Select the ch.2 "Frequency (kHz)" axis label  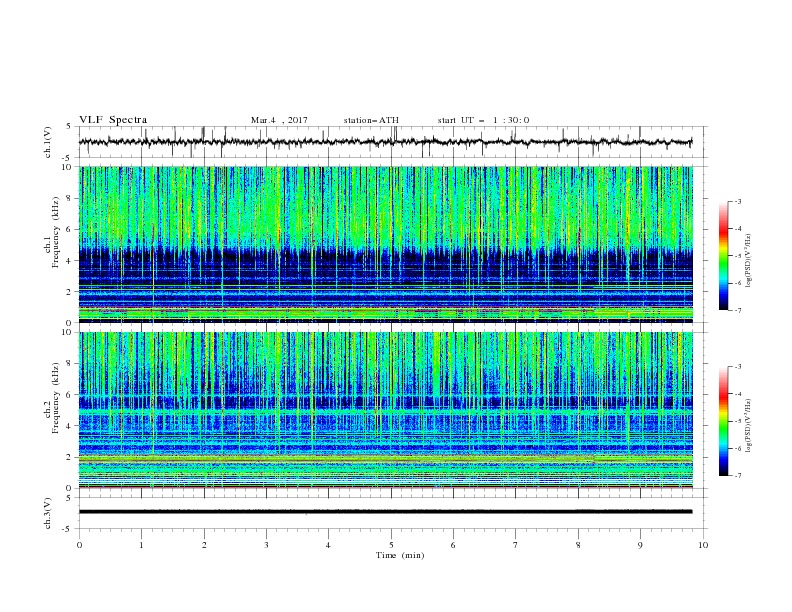click(56, 398)
